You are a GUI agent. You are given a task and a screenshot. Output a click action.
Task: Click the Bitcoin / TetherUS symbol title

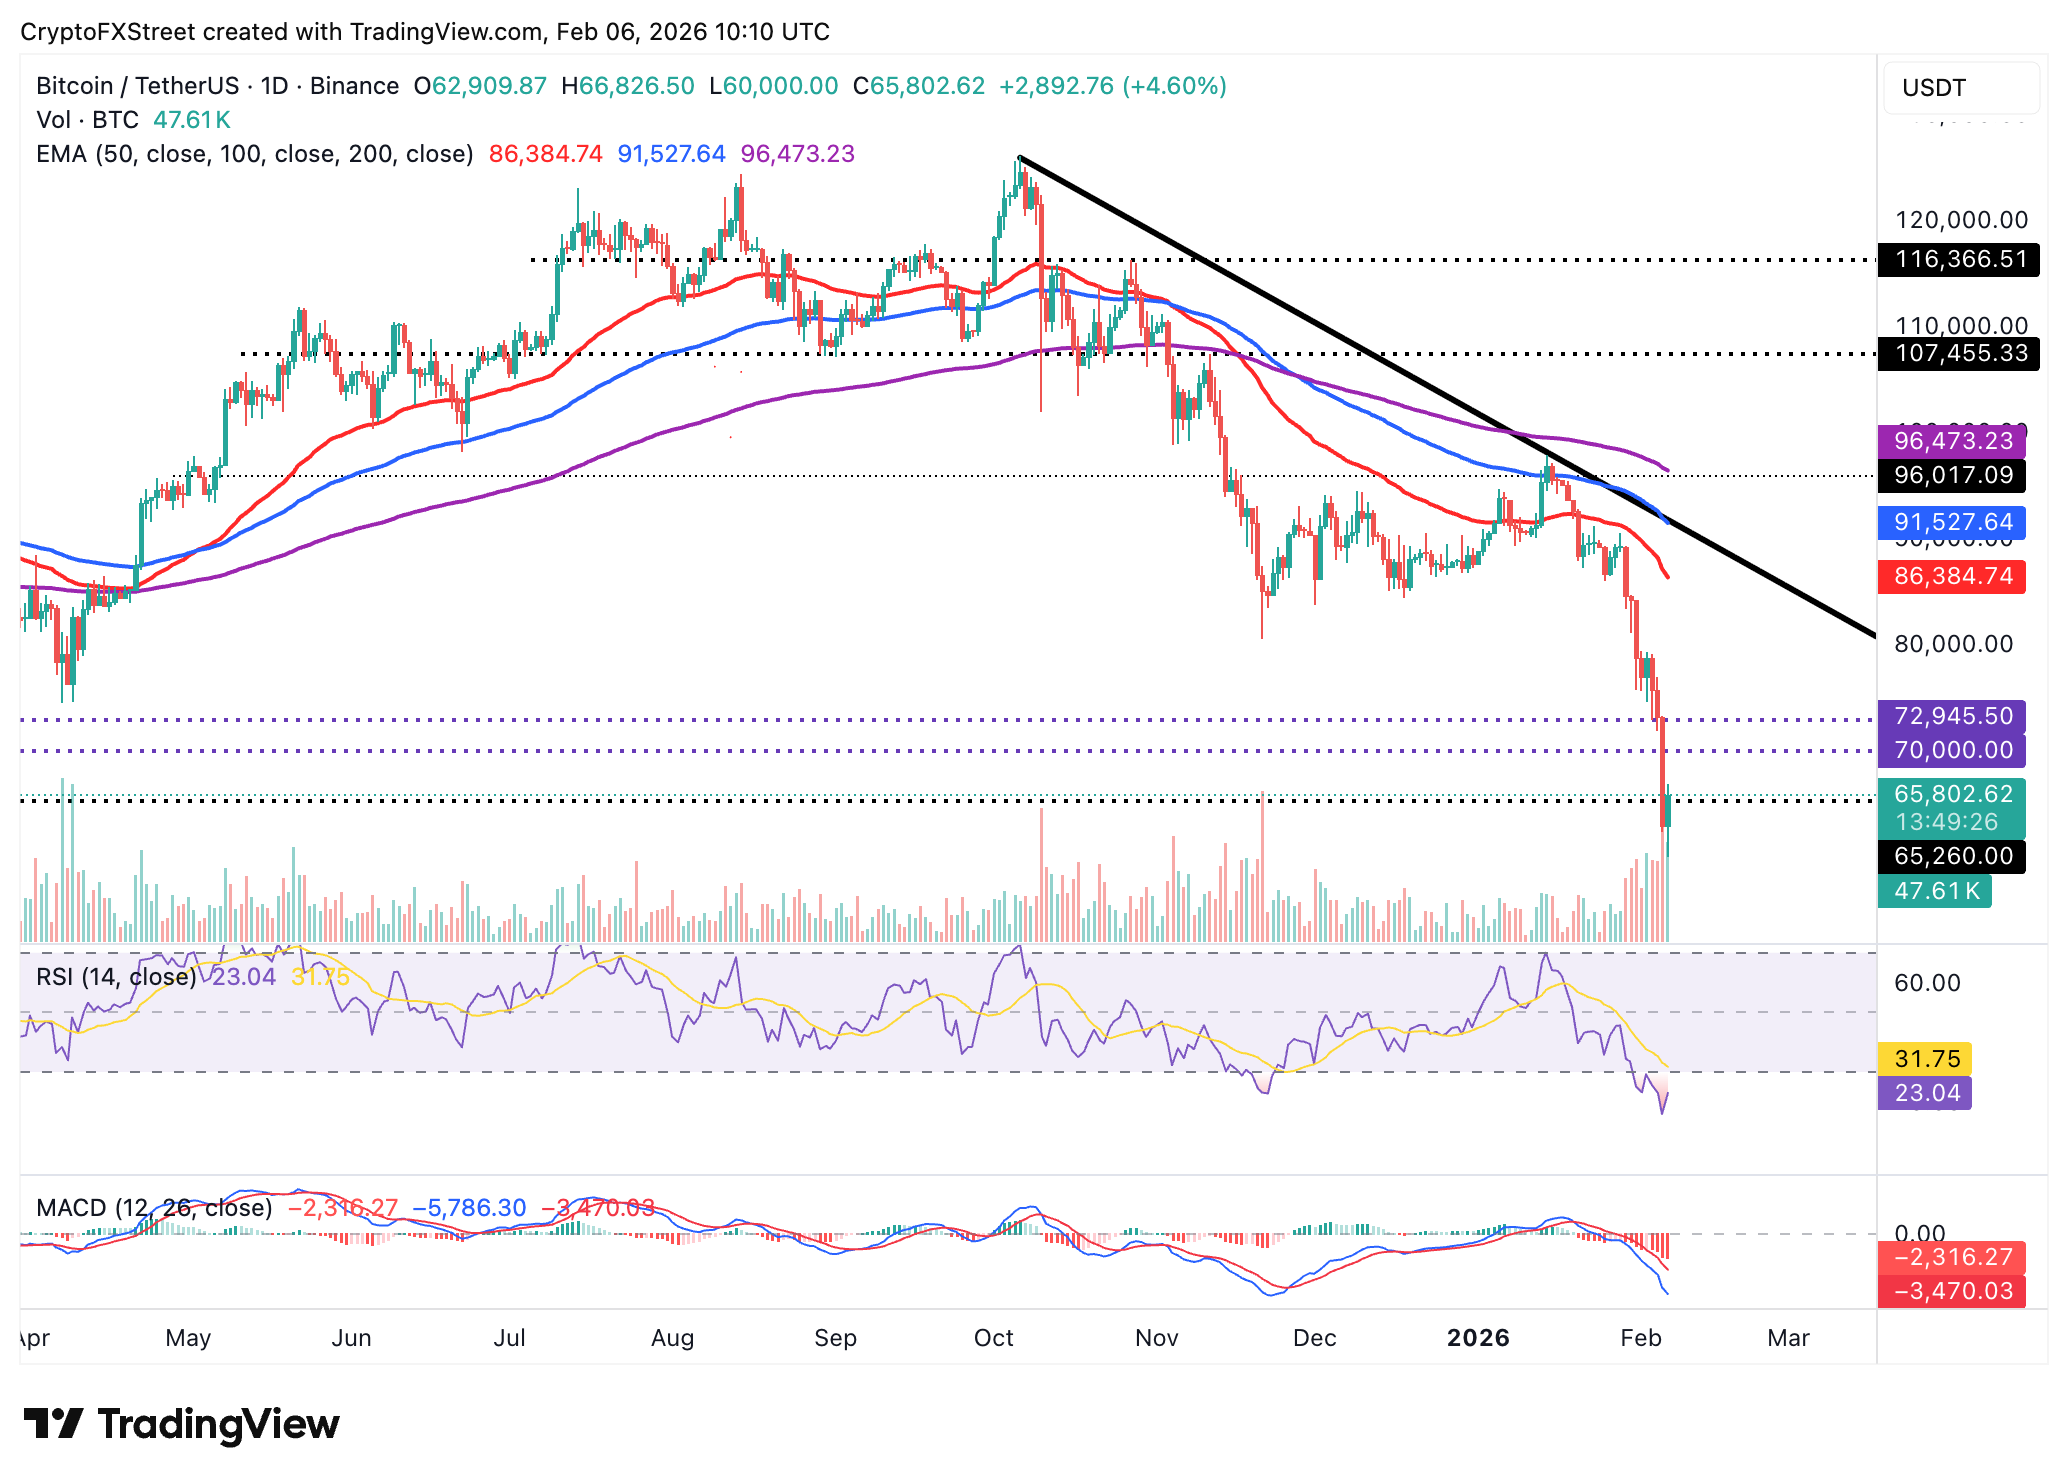(138, 86)
